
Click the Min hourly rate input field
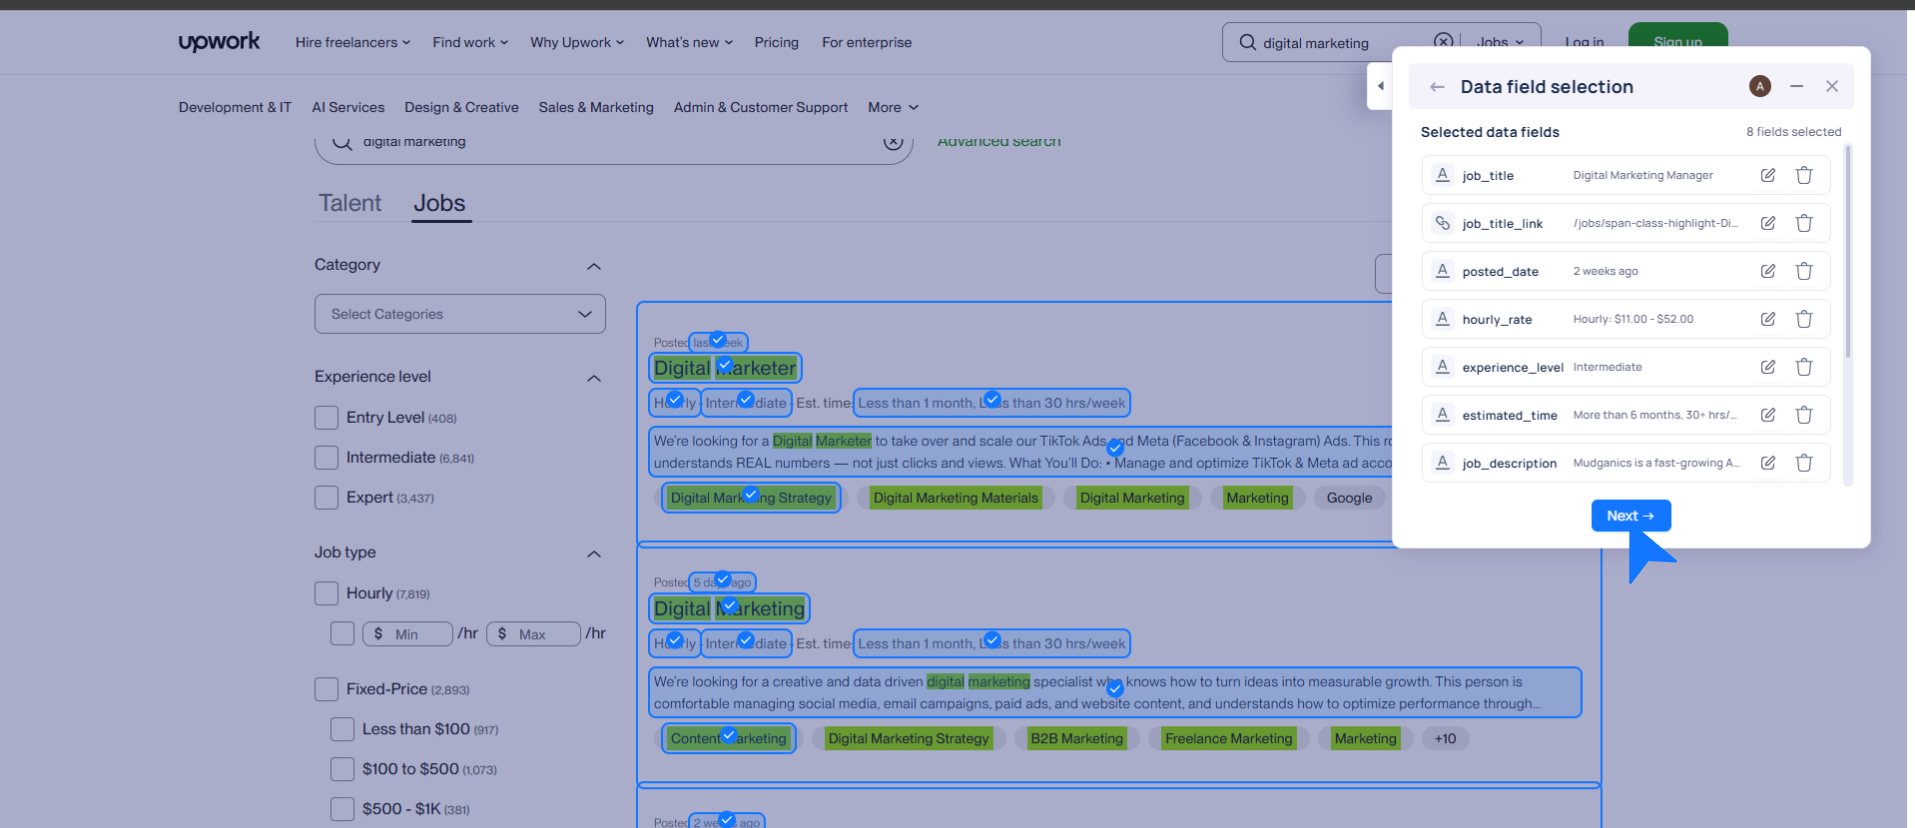[408, 634]
